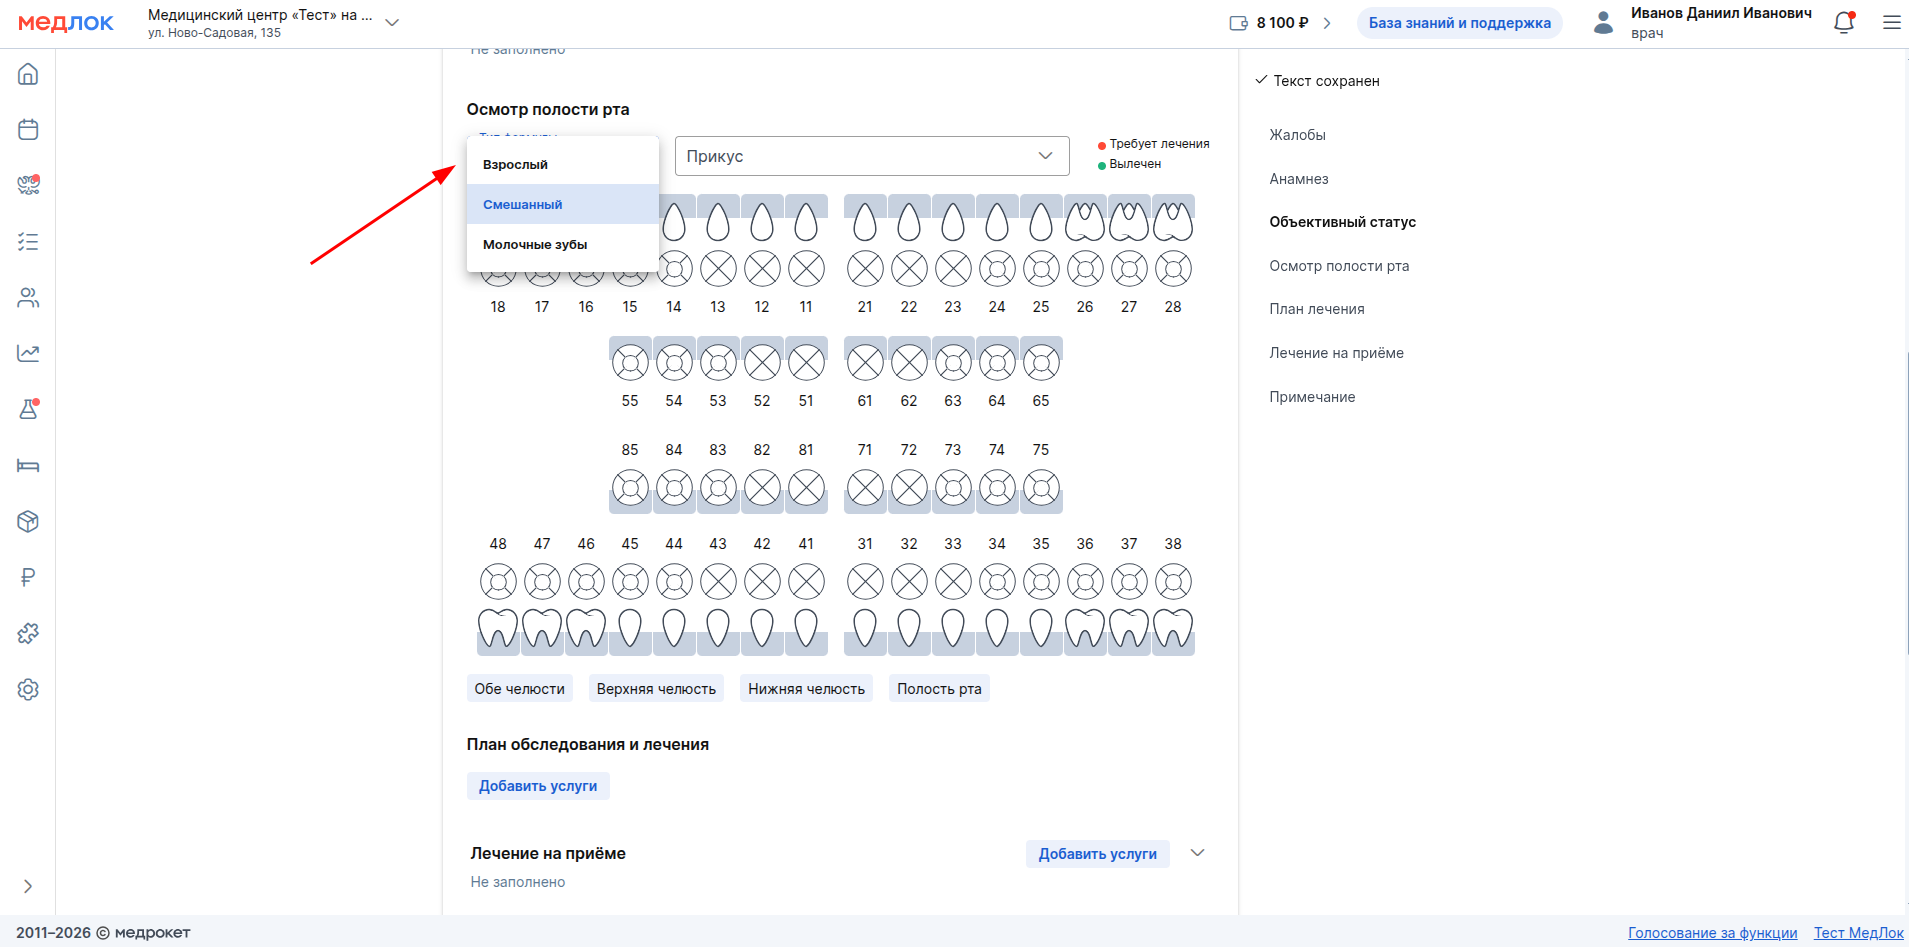The image size is (1909, 947).
Task: Select Взрослый in the formula list
Action: tap(515, 164)
